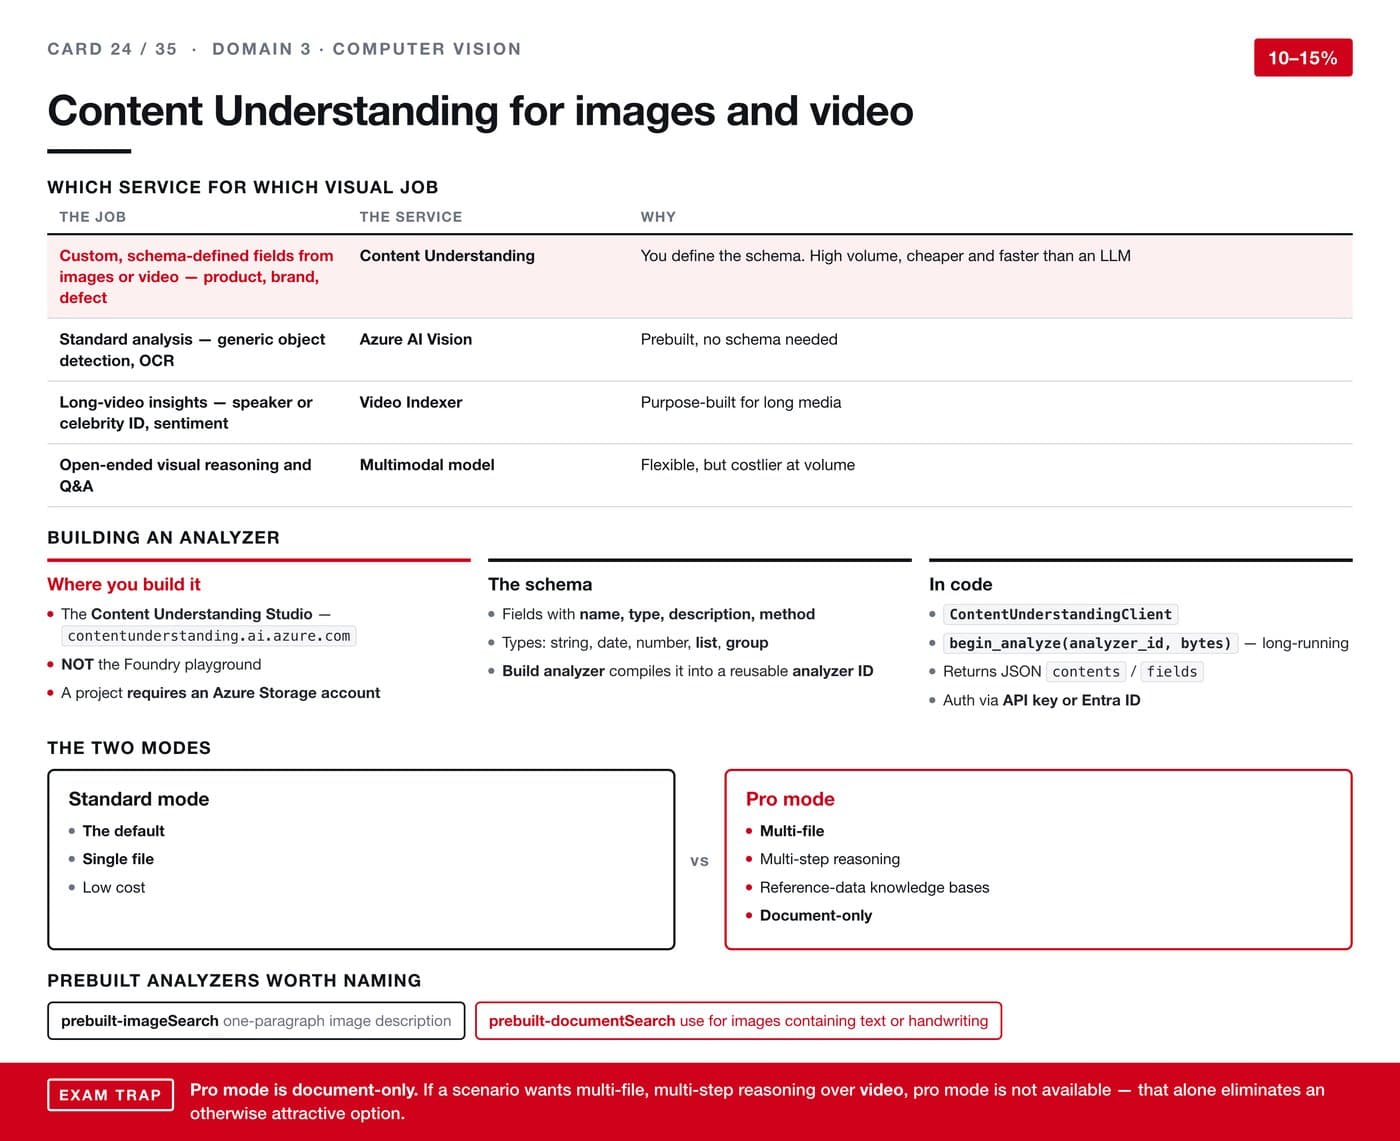Click 'Pro mode is document-only' banner text
This screenshot has width=1400, height=1141.
click(x=304, y=1090)
